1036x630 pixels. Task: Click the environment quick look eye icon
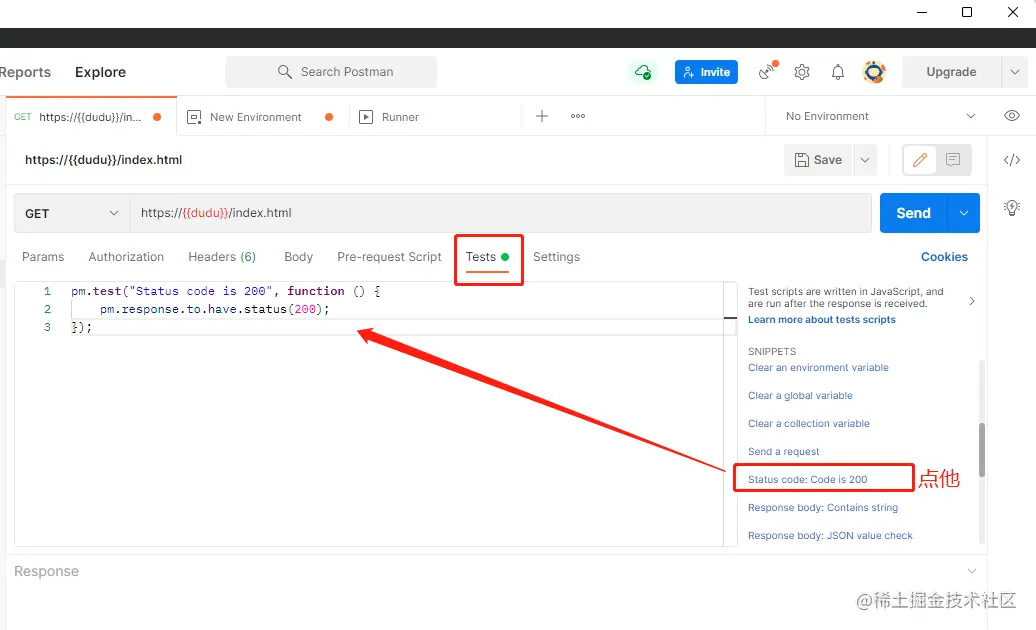pos(1012,116)
